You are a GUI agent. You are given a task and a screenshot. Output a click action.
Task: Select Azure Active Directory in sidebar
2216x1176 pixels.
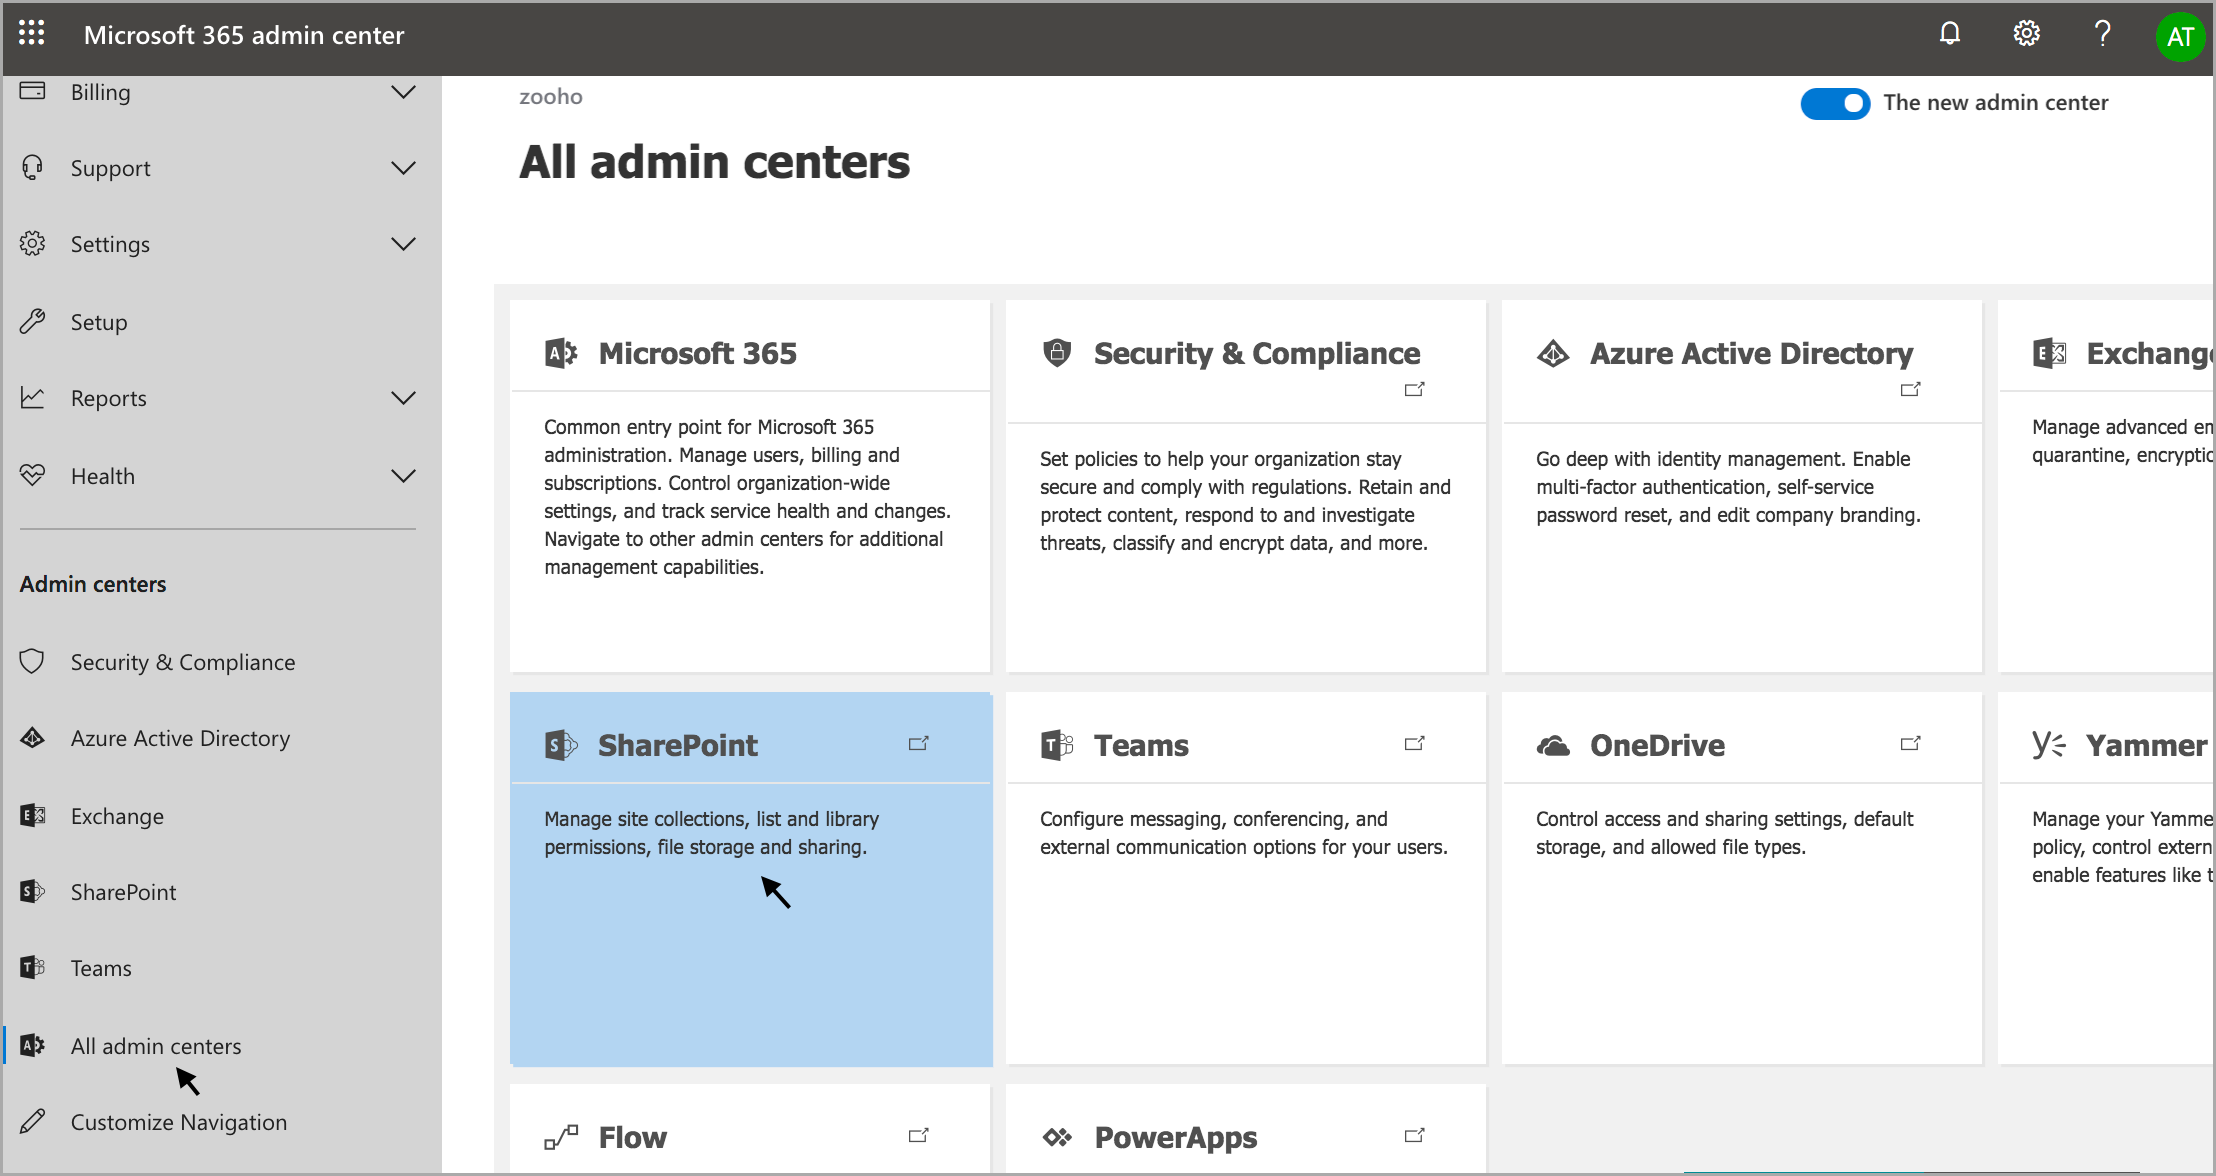coord(180,738)
